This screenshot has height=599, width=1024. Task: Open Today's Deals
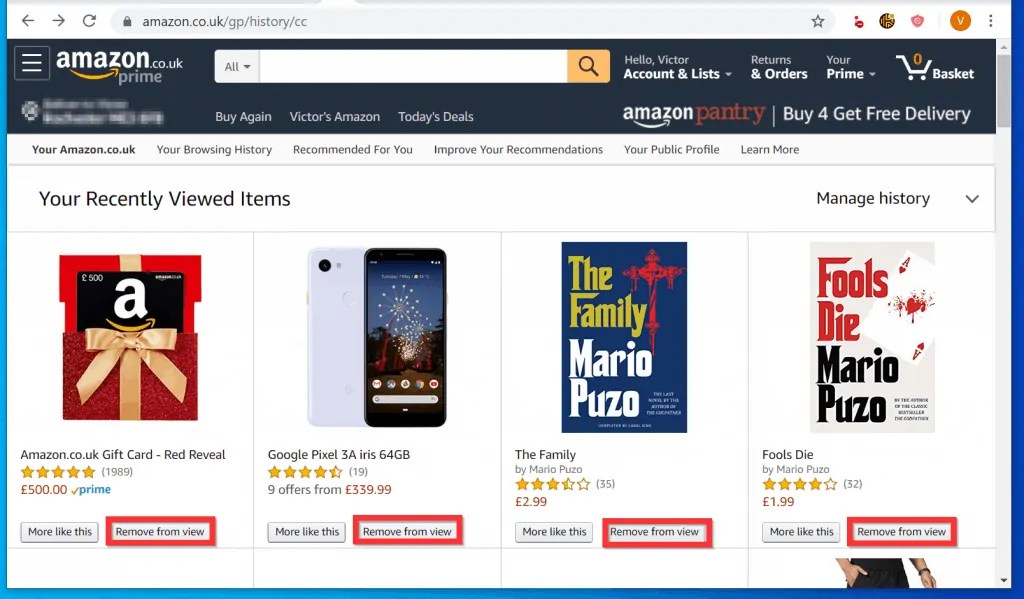(x=435, y=116)
